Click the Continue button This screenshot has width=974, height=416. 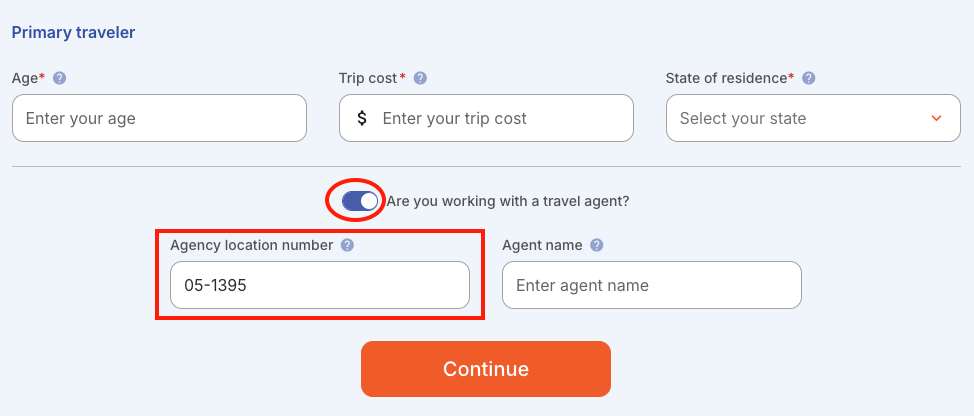pyautogui.click(x=486, y=369)
